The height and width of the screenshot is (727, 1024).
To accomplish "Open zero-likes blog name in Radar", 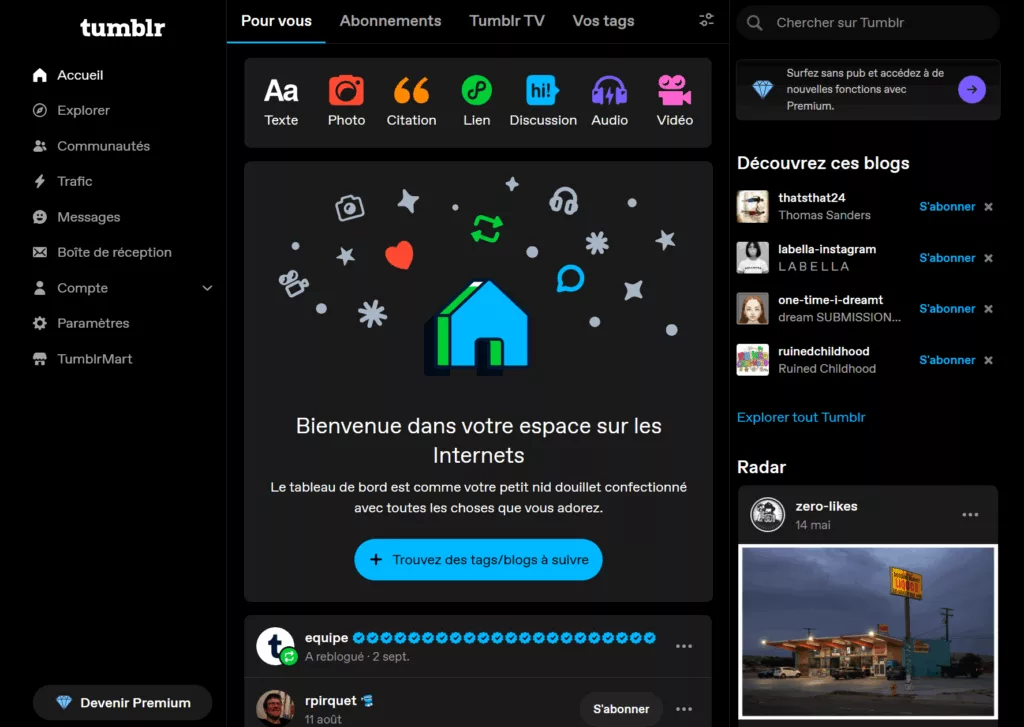I will tap(826, 506).
